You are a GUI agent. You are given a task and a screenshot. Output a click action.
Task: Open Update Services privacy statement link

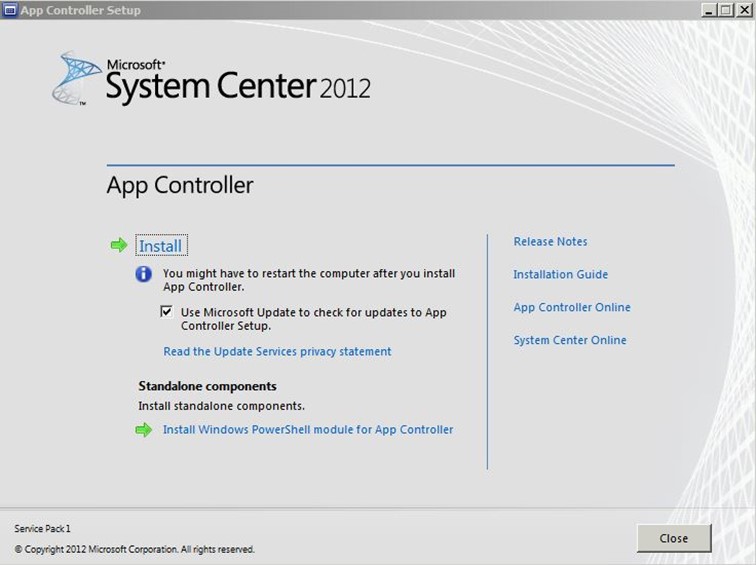tap(277, 351)
